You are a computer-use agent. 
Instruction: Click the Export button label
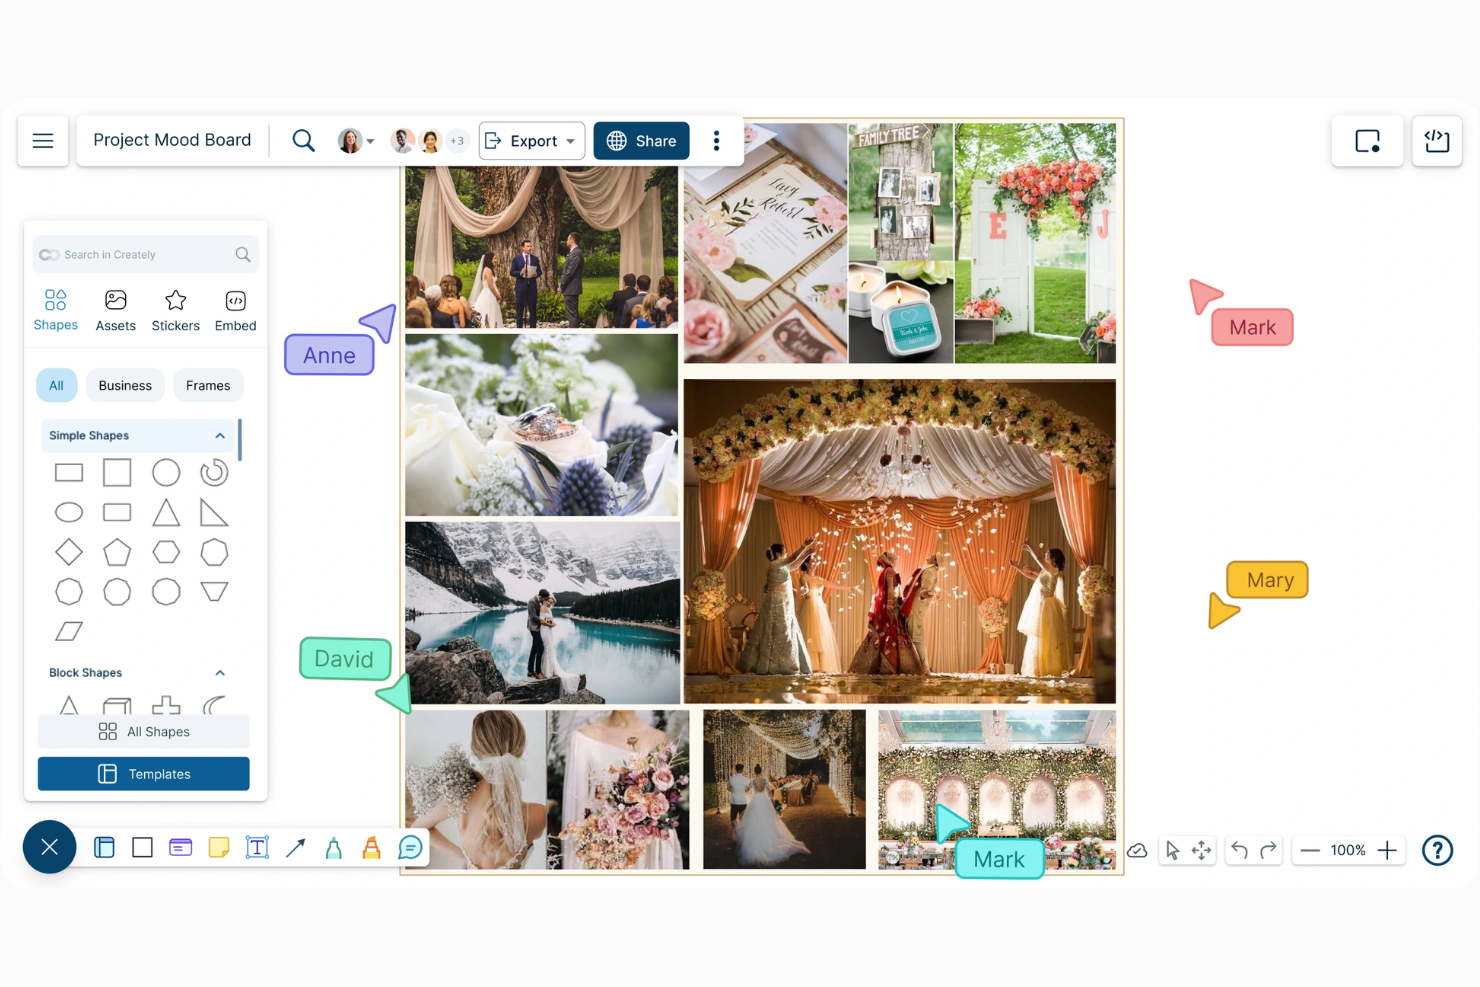tap(533, 141)
